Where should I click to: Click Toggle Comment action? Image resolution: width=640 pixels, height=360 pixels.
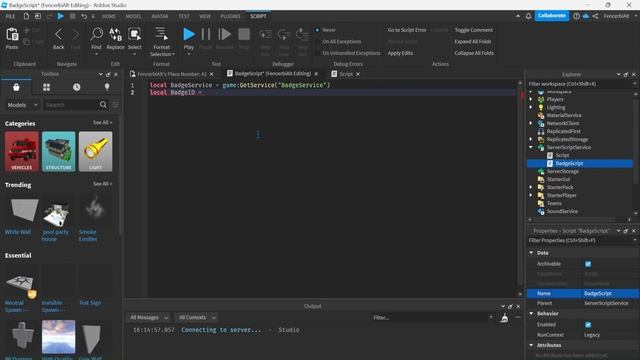tap(473, 30)
